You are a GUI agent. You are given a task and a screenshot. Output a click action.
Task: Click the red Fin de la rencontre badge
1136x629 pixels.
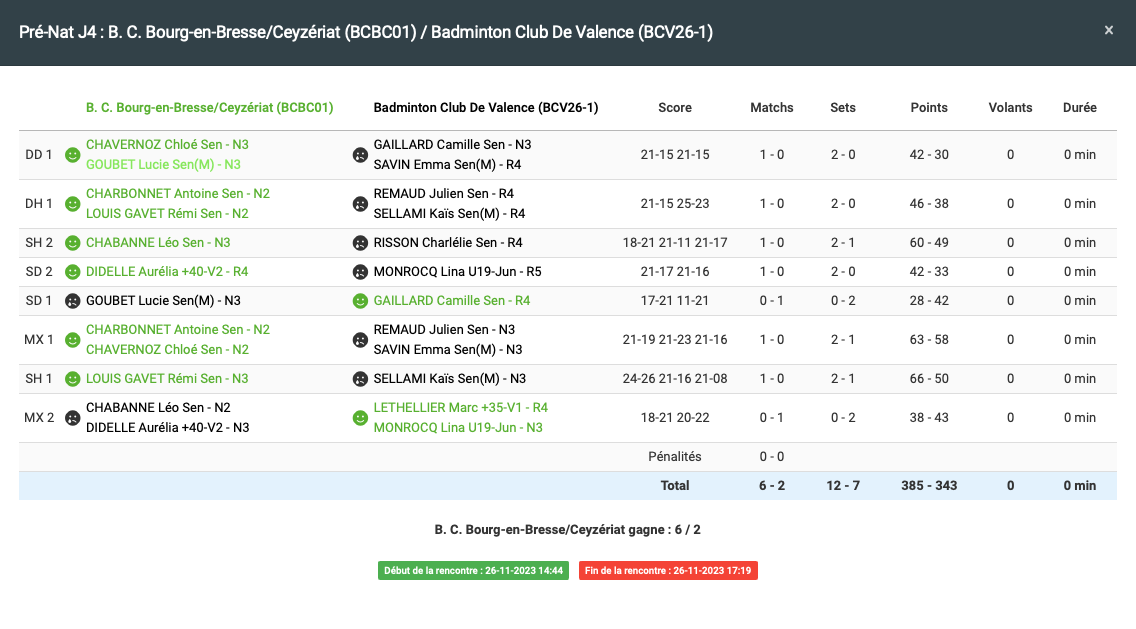point(668,570)
